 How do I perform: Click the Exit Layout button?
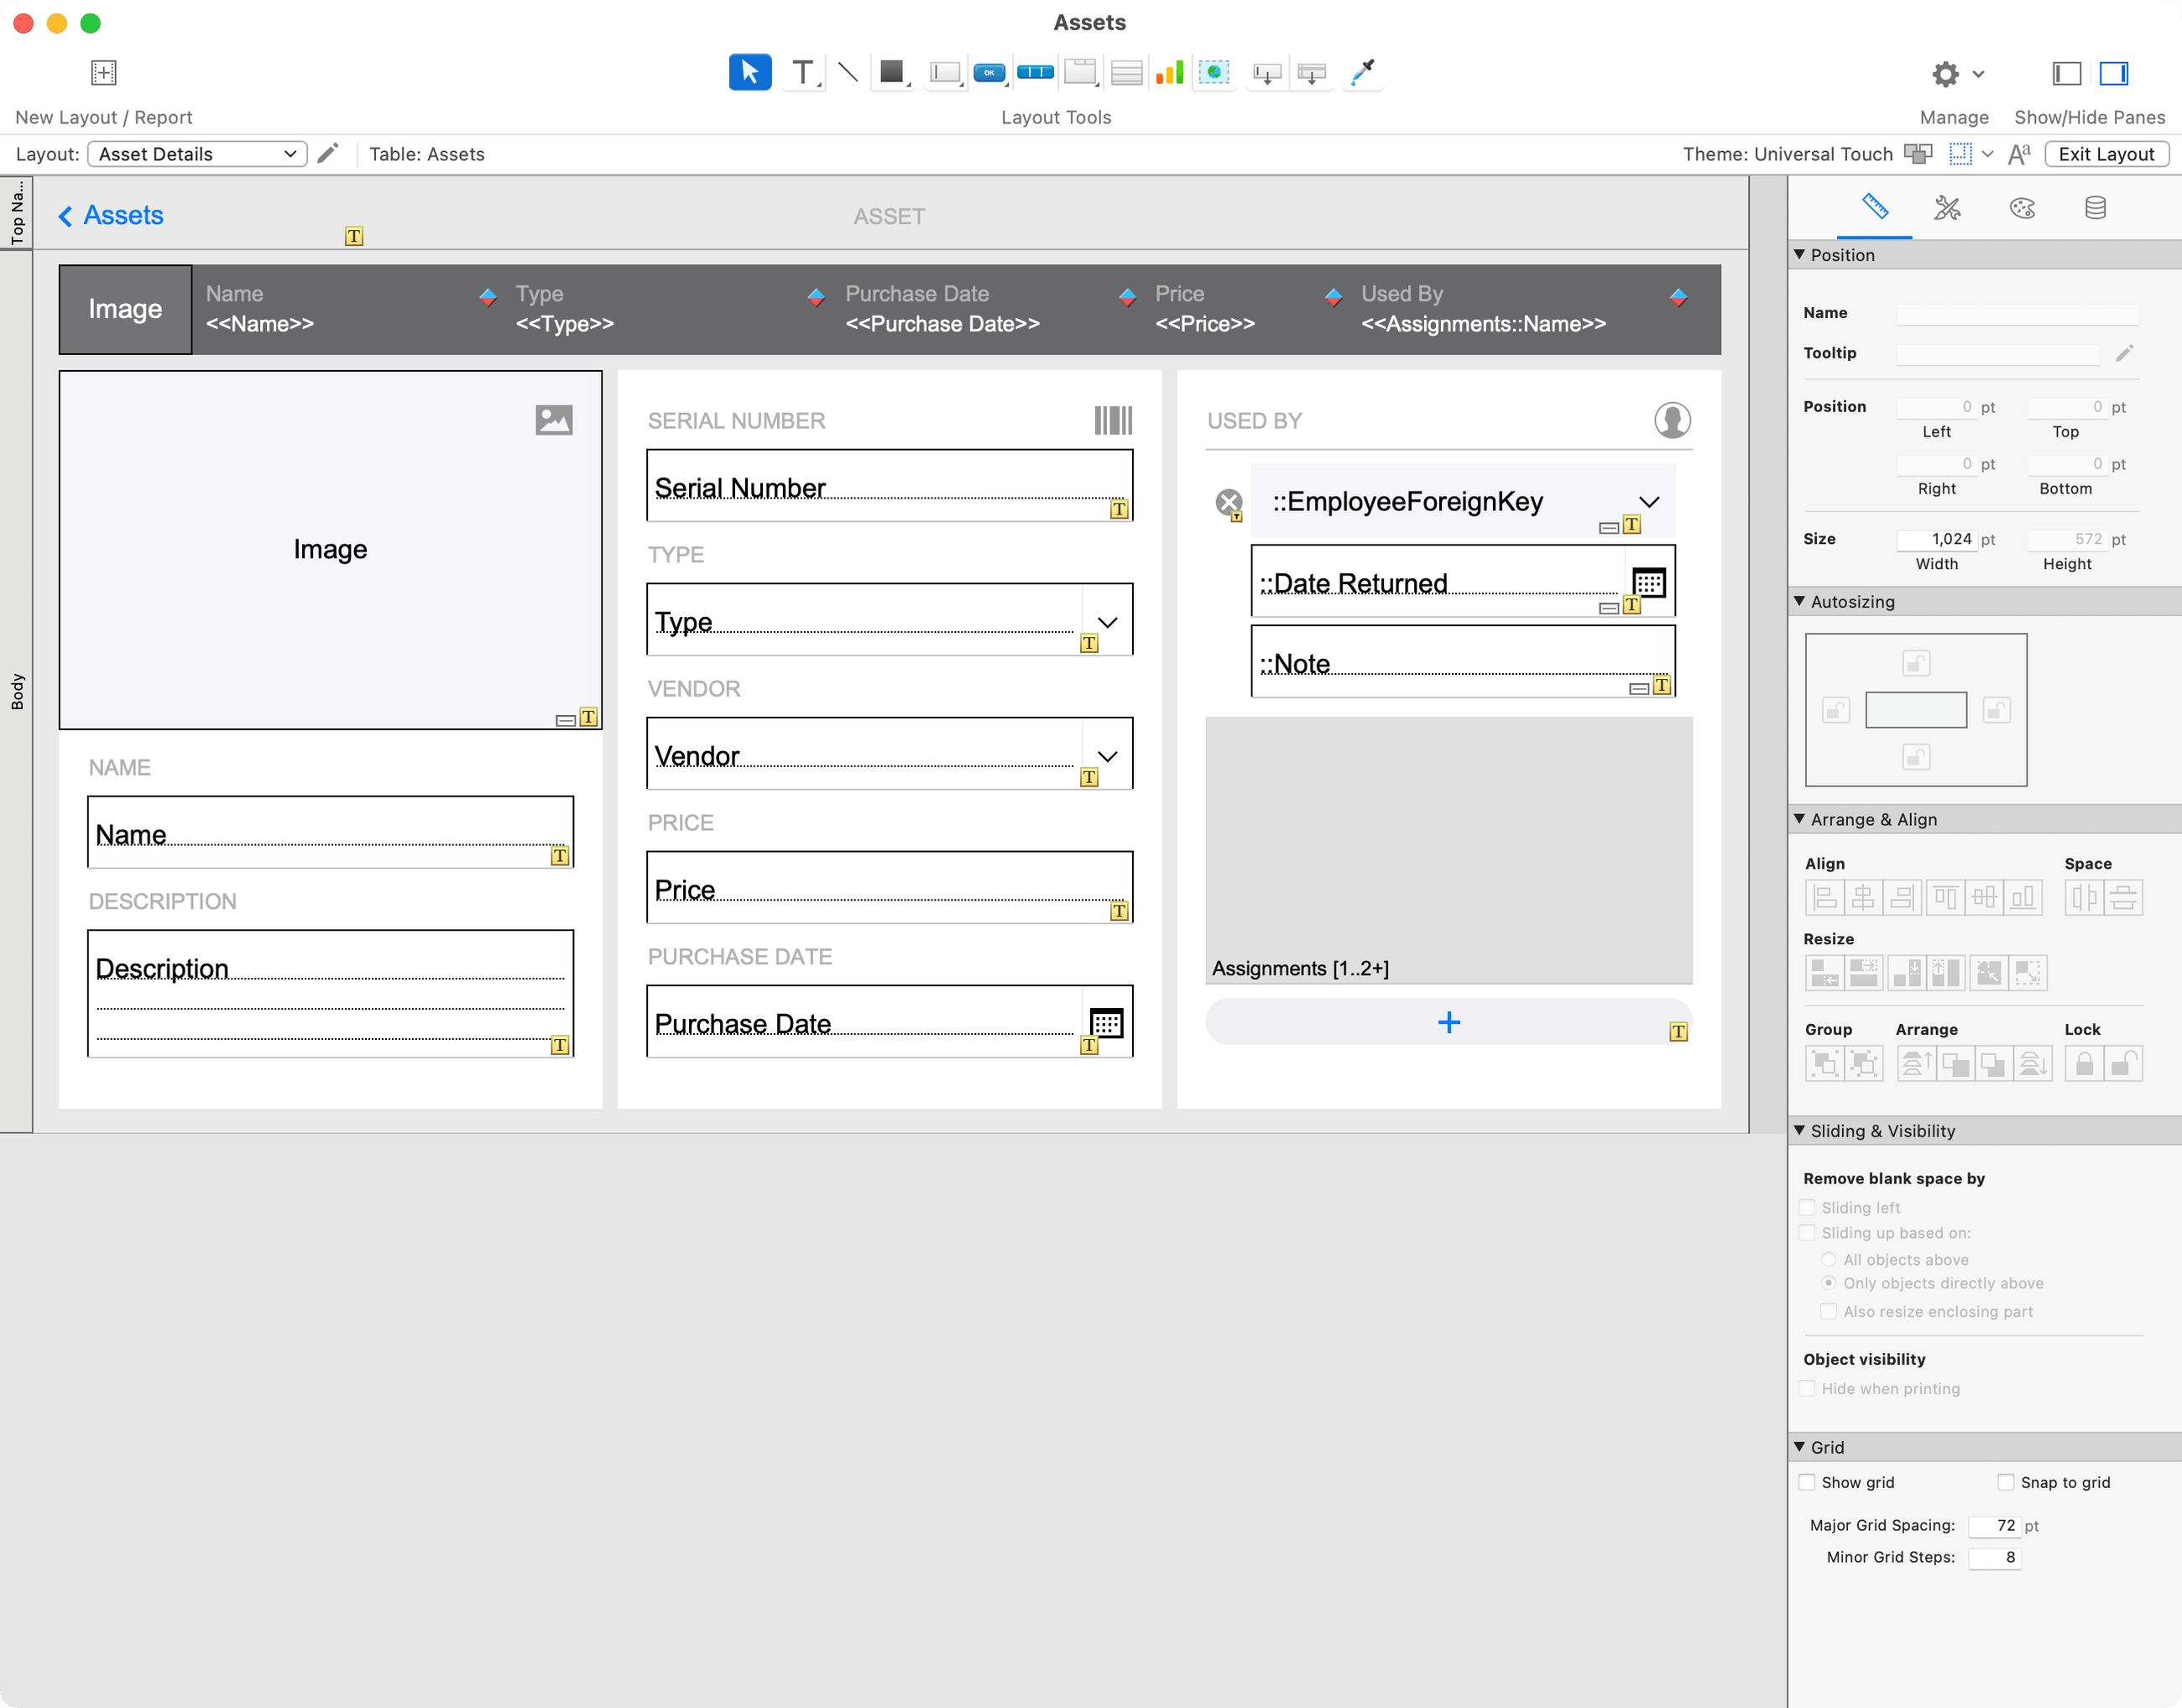coord(2106,153)
